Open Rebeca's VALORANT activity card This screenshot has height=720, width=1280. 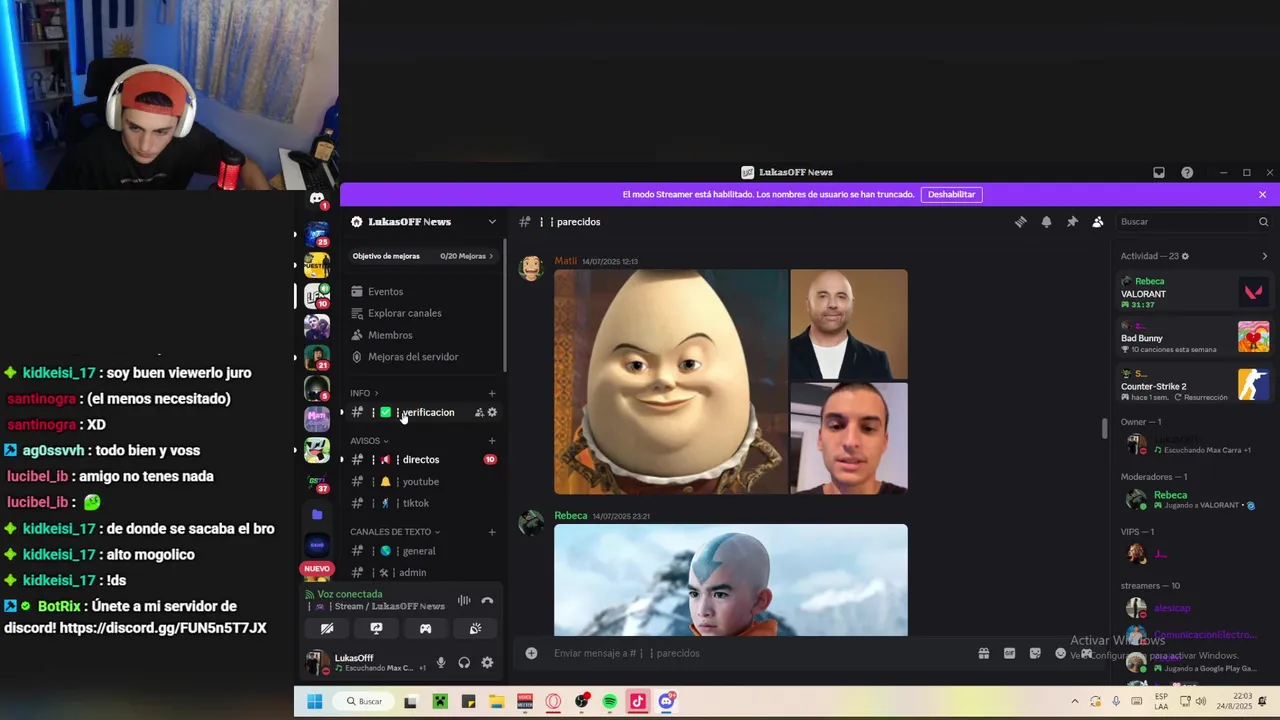pos(1193,292)
